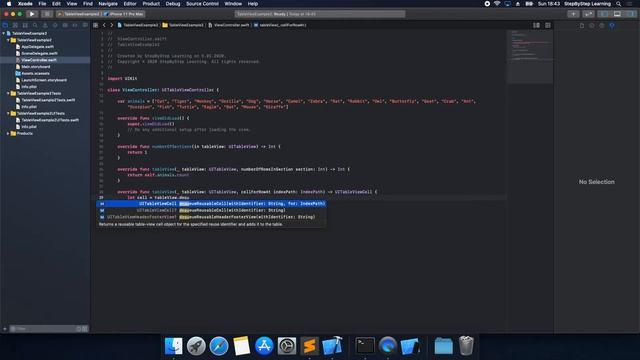Image resolution: width=640 pixels, height=360 pixels.
Task: Open the Issue navigator warning tab
Action: coord(45,25)
